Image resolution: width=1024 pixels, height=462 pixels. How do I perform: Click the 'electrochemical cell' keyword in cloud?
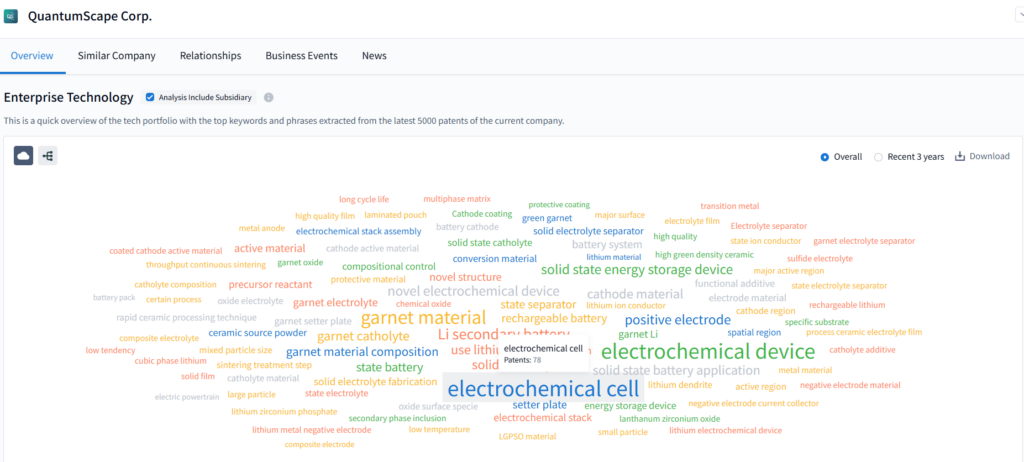click(541, 389)
